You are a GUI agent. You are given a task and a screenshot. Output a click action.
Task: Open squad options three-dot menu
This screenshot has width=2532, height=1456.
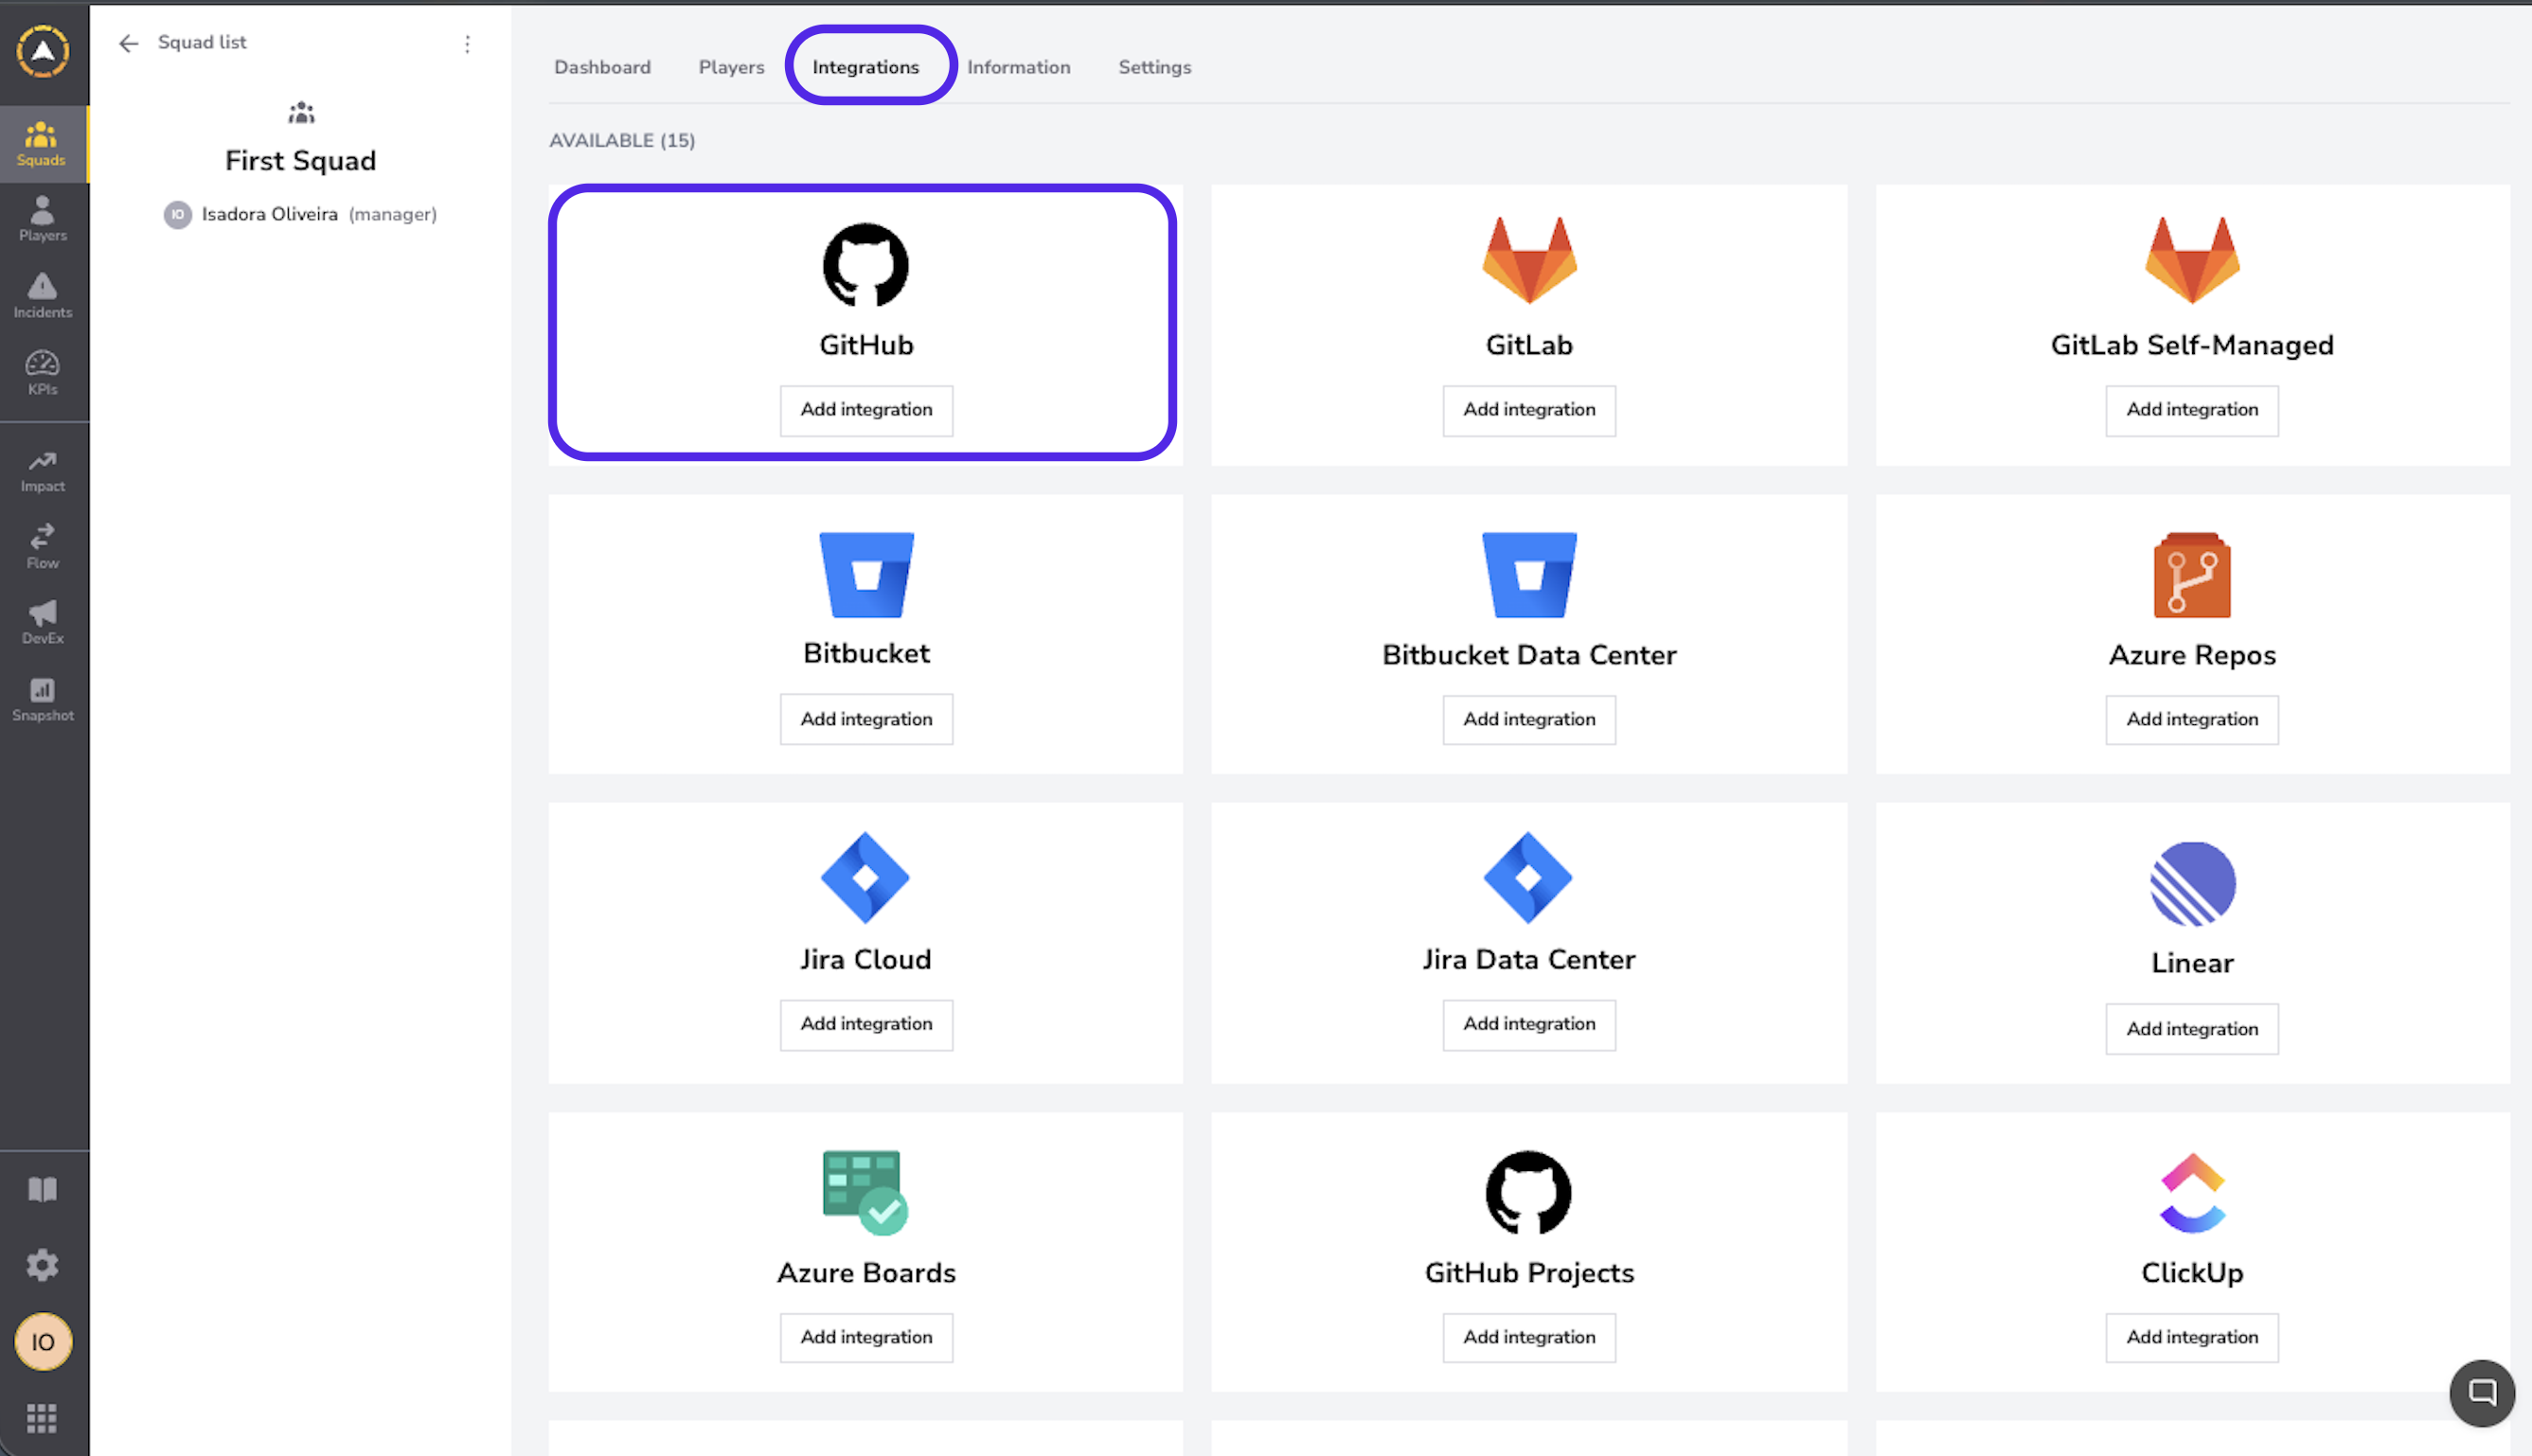click(467, 43)
